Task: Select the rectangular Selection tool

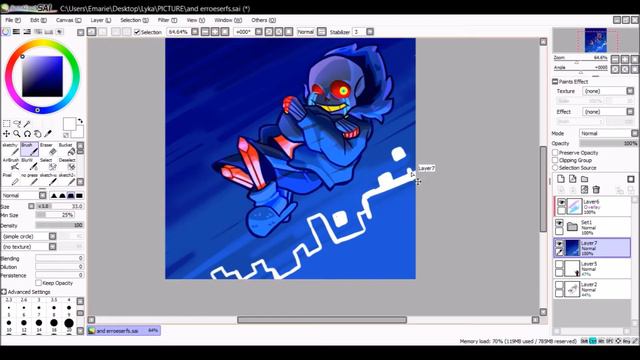Action: coord(7,123)
